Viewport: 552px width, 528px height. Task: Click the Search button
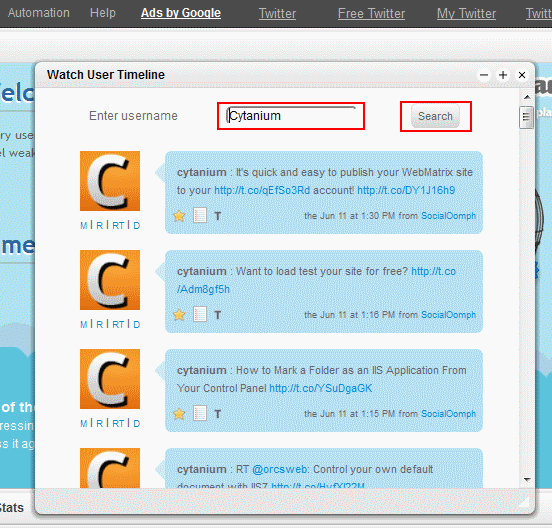pos(435,116)
